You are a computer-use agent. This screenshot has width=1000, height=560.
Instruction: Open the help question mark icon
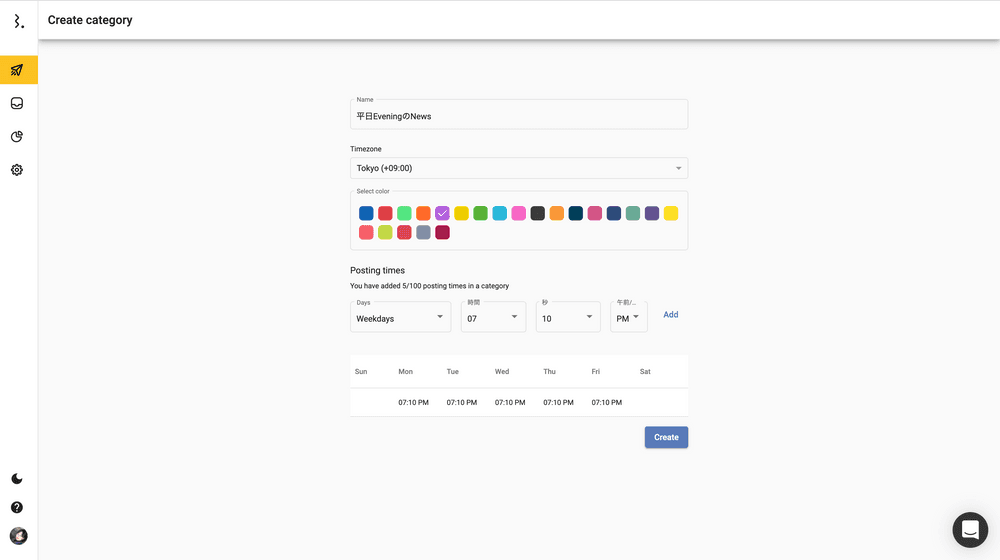[17, 507]
